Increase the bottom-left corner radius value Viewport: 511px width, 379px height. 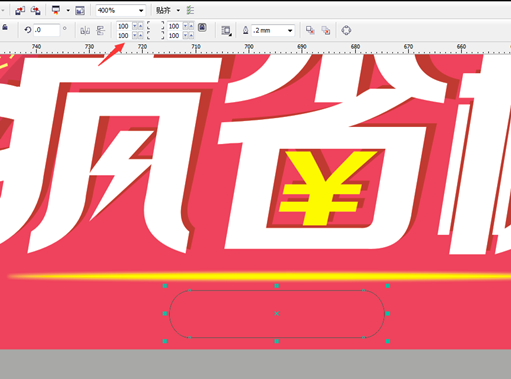[x=140, y=35]
